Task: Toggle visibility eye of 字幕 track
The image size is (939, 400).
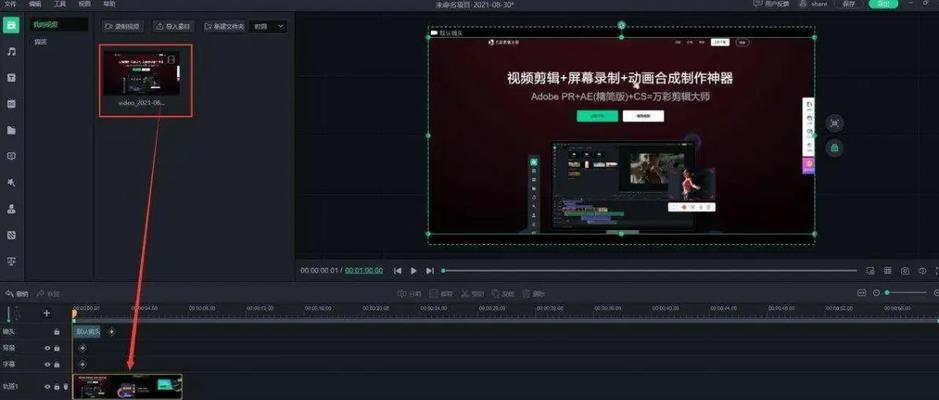Action: (x=47, y=364)
